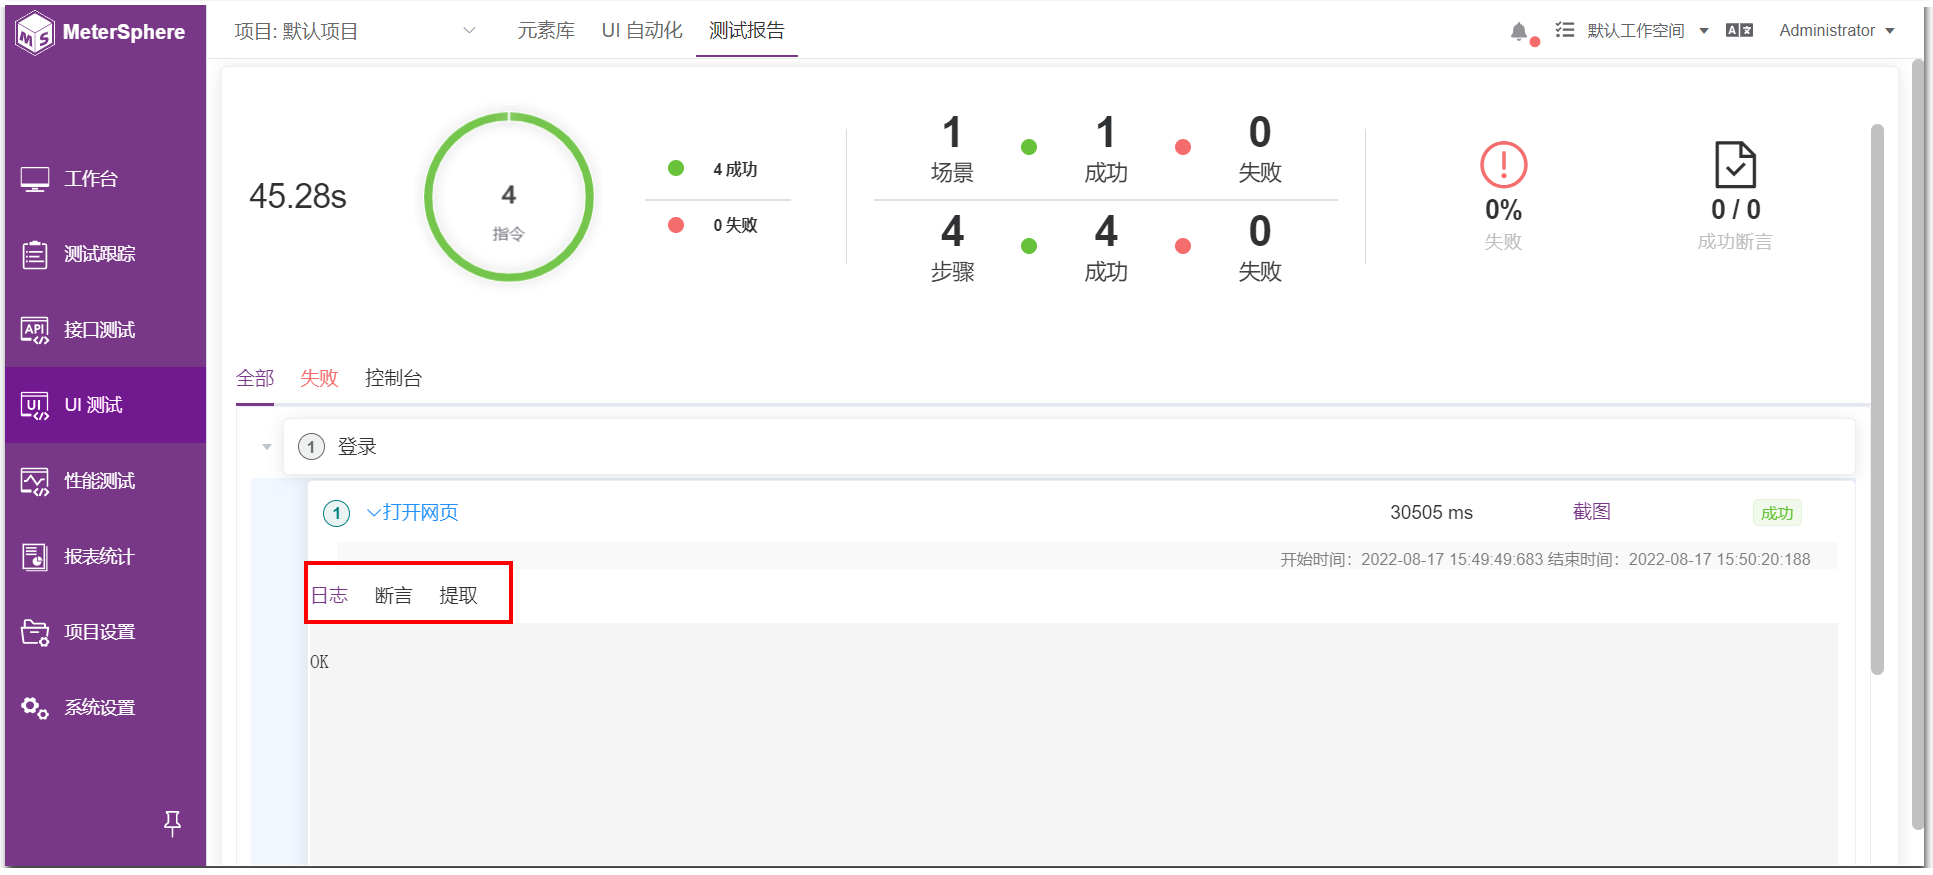
Task: Collapse the 登录 scenario row
Action: (266, 446)
